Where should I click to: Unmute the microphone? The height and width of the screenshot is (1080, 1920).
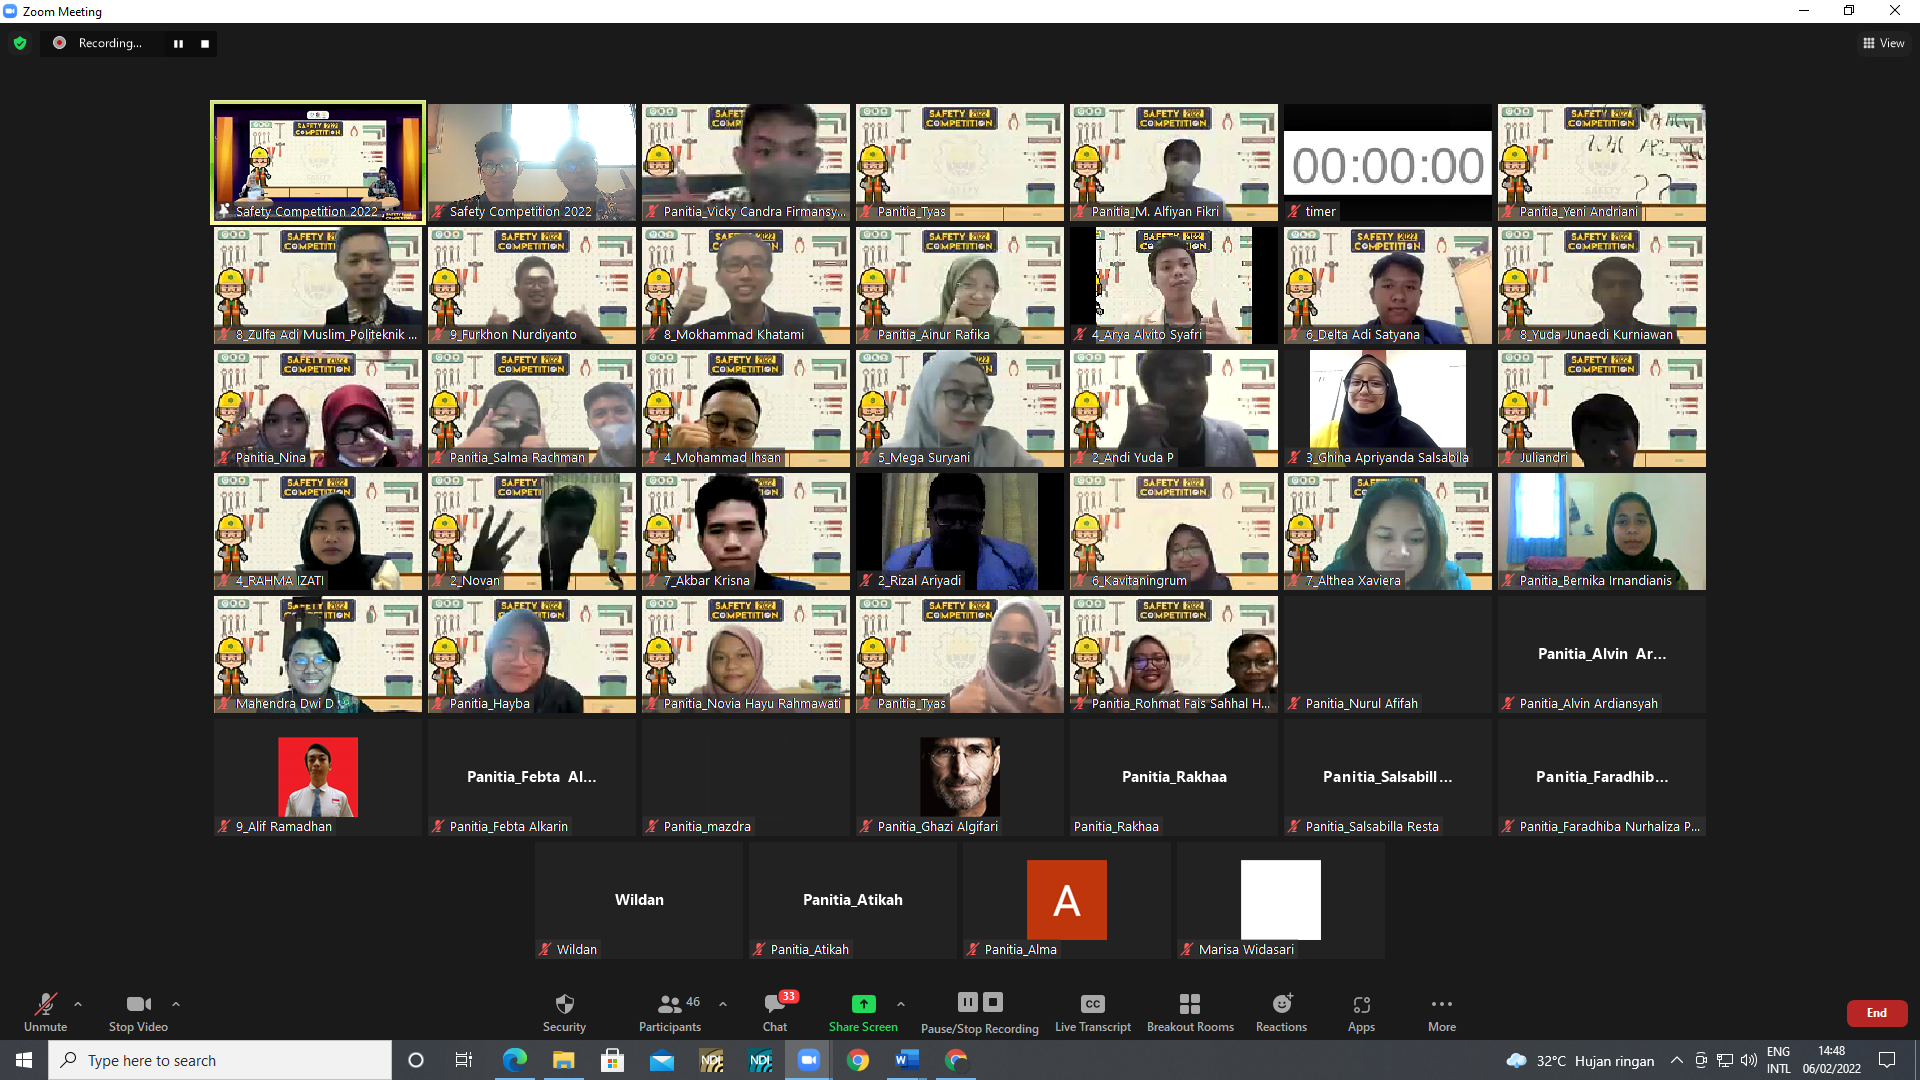[45, 1012]
